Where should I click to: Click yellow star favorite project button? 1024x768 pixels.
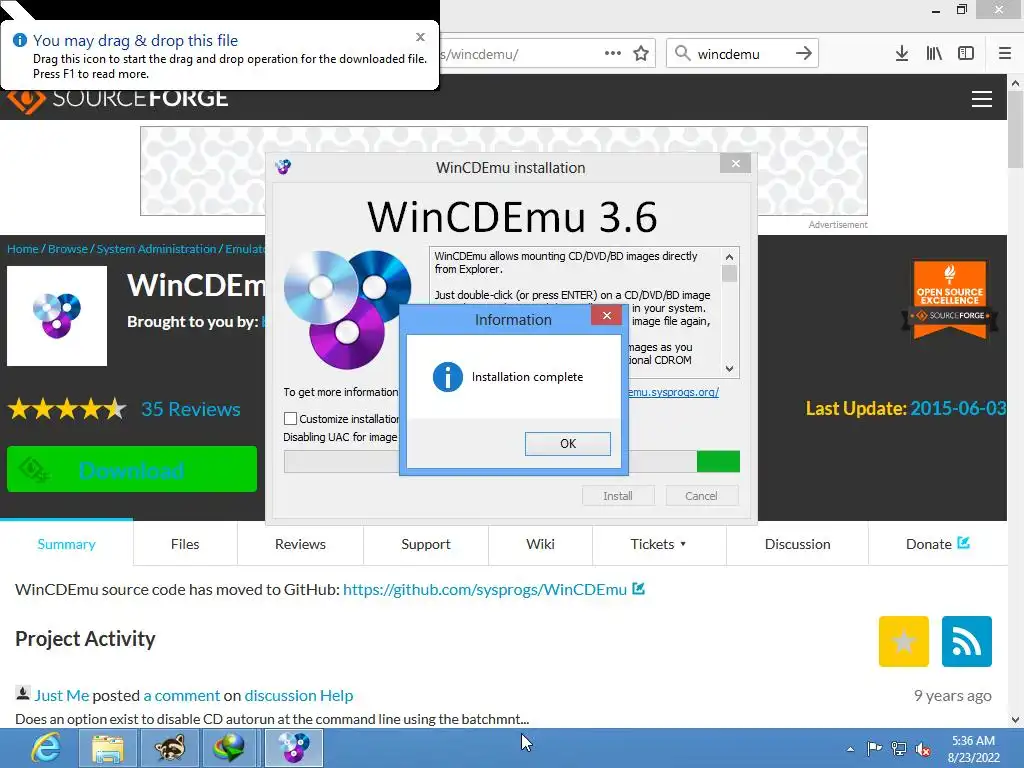pos(904,641)
